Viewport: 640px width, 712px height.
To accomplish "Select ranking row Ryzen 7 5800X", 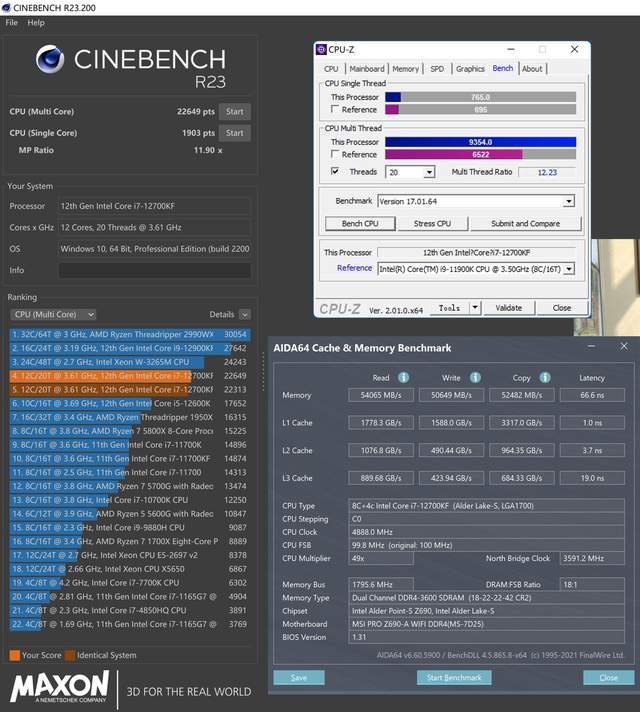I will 130,431.
